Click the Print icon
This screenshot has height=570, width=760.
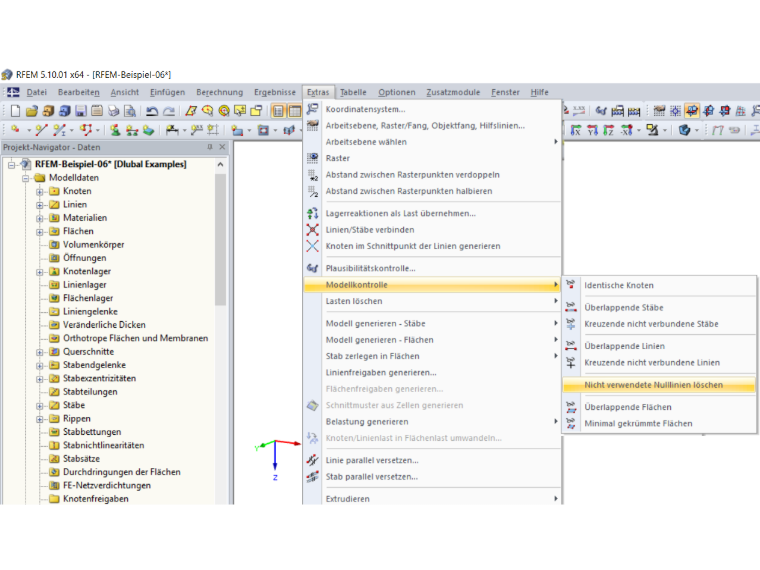113,111
